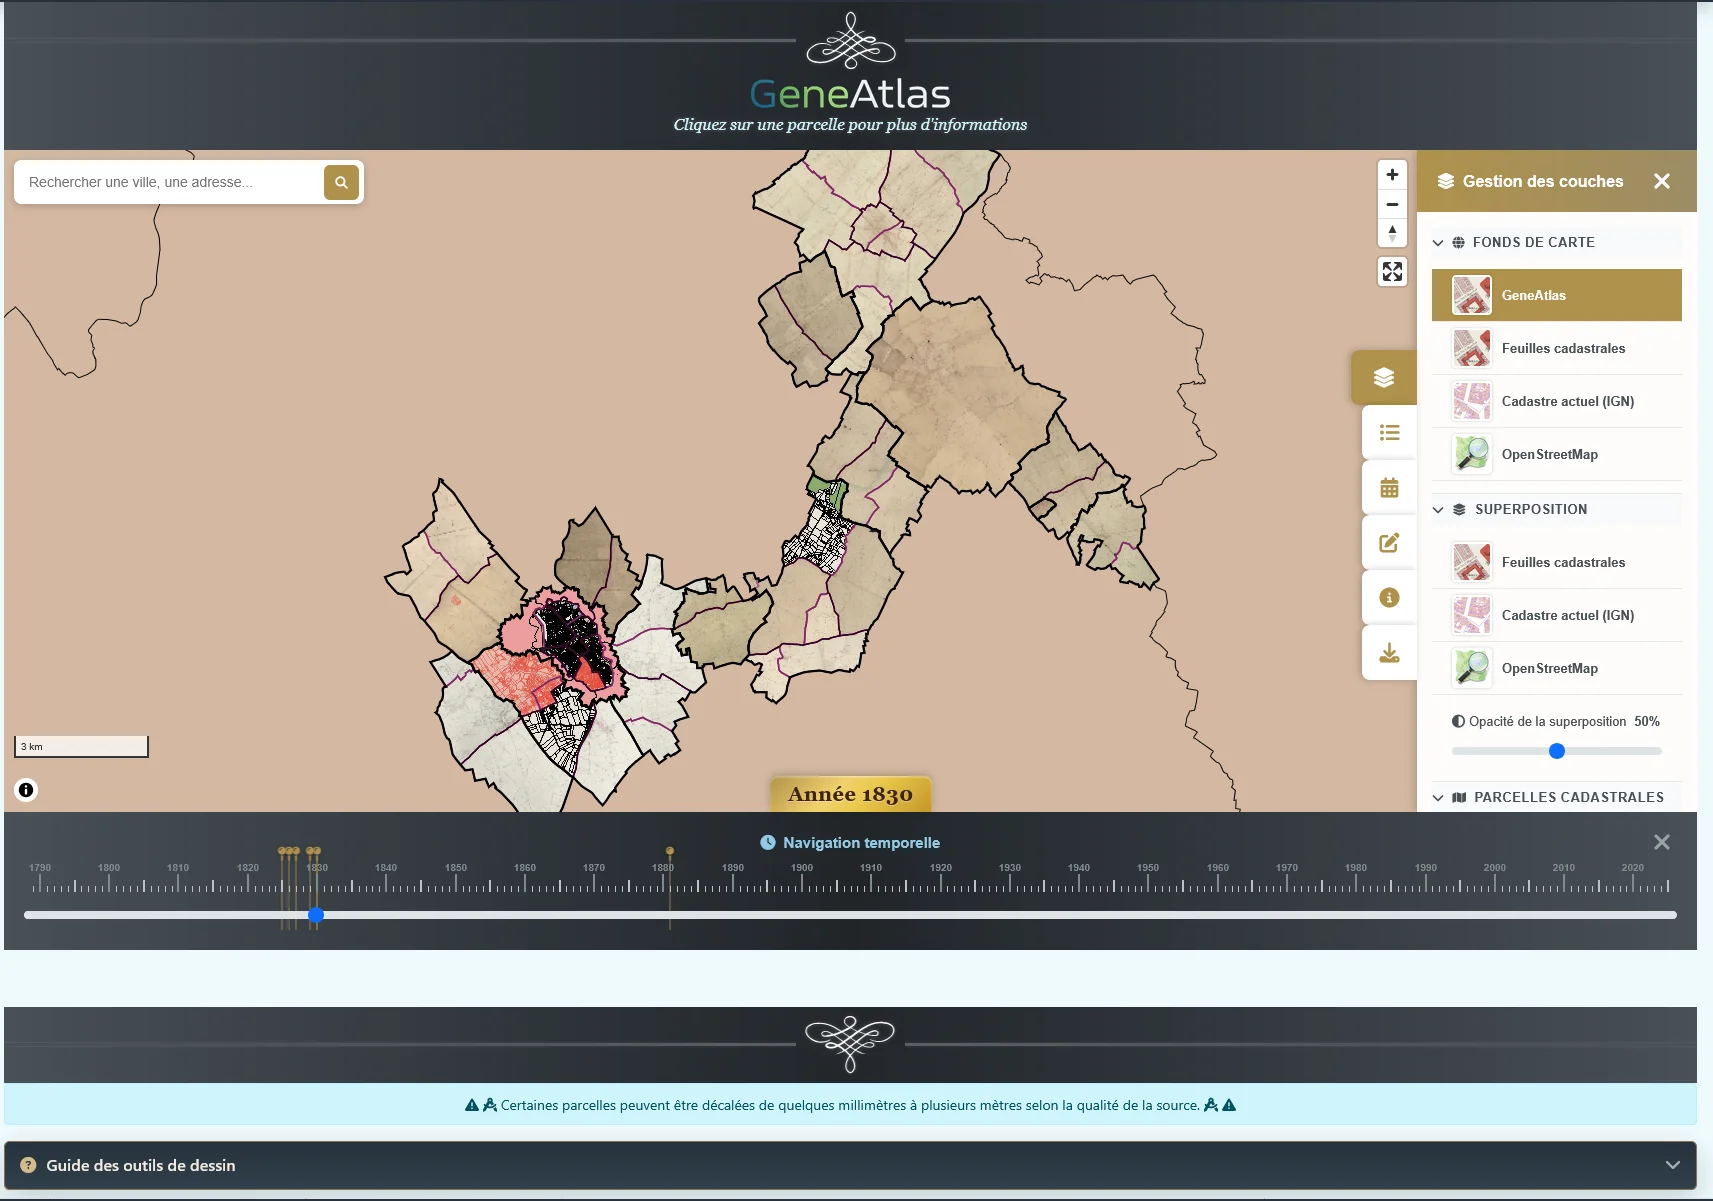Collapse the FONDS DE CARTE section
Screen dimensions: 1713x1201
tap(1557, 242)
